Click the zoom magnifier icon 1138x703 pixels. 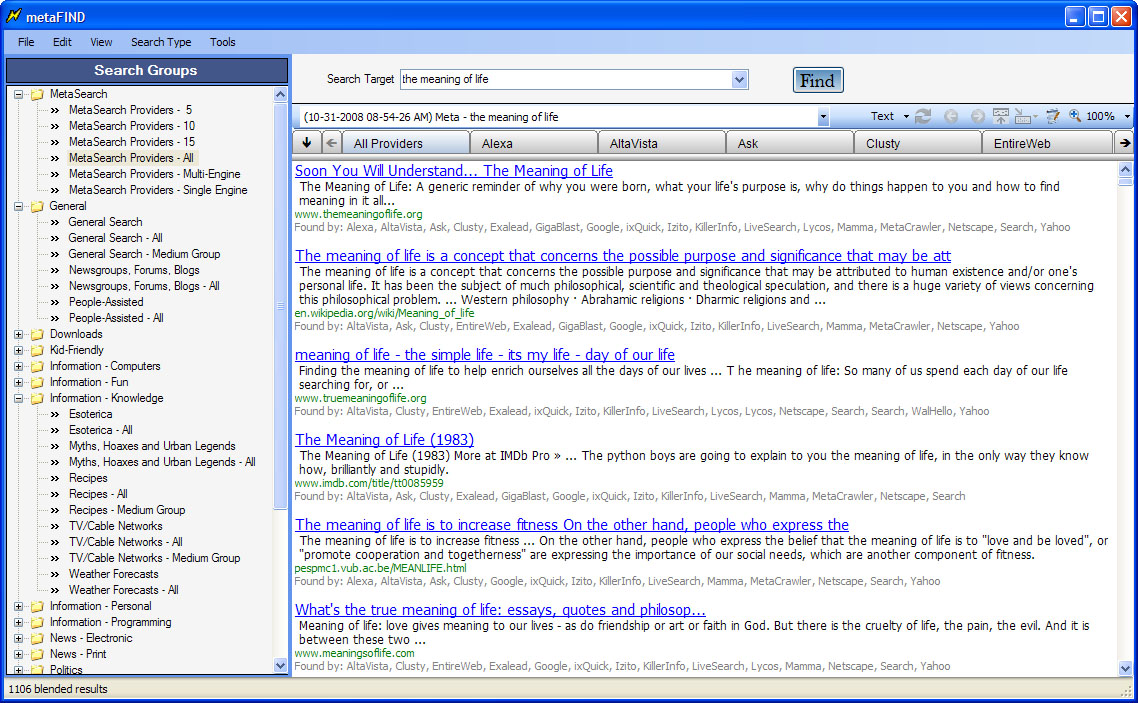1075,116
